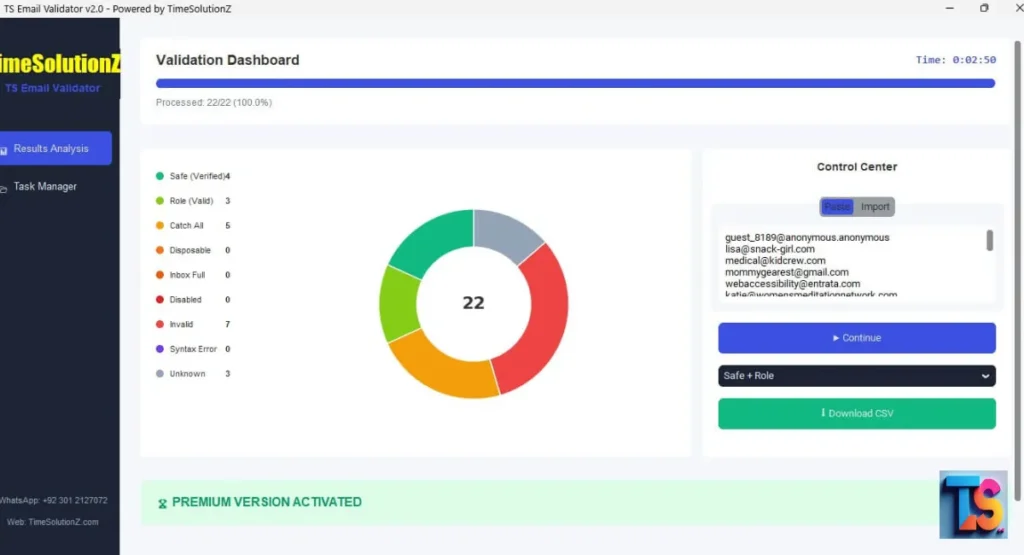The image size is (1024, 555).
Task: Click the Unknown legend dot
Action: pyautogui.click(x=159, y=373)
